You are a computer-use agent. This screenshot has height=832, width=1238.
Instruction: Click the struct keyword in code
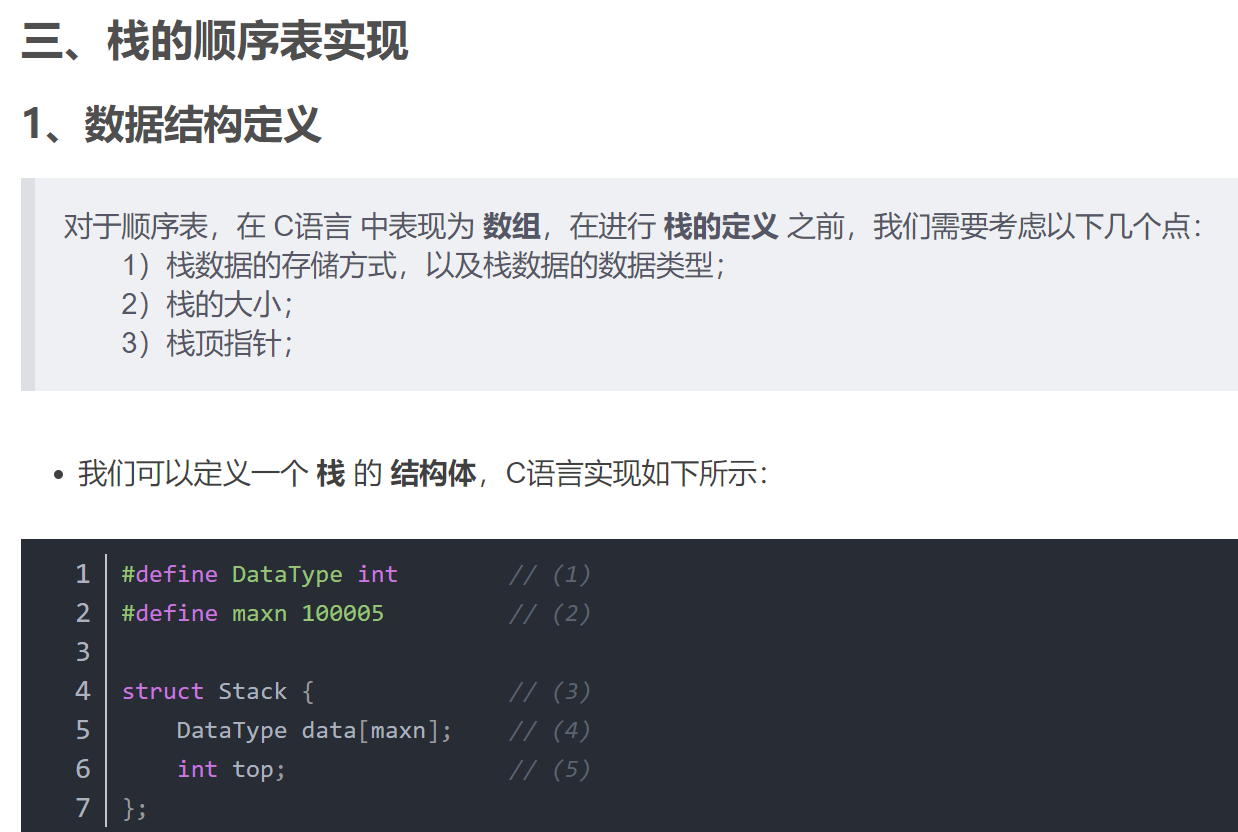click(162, 691)
